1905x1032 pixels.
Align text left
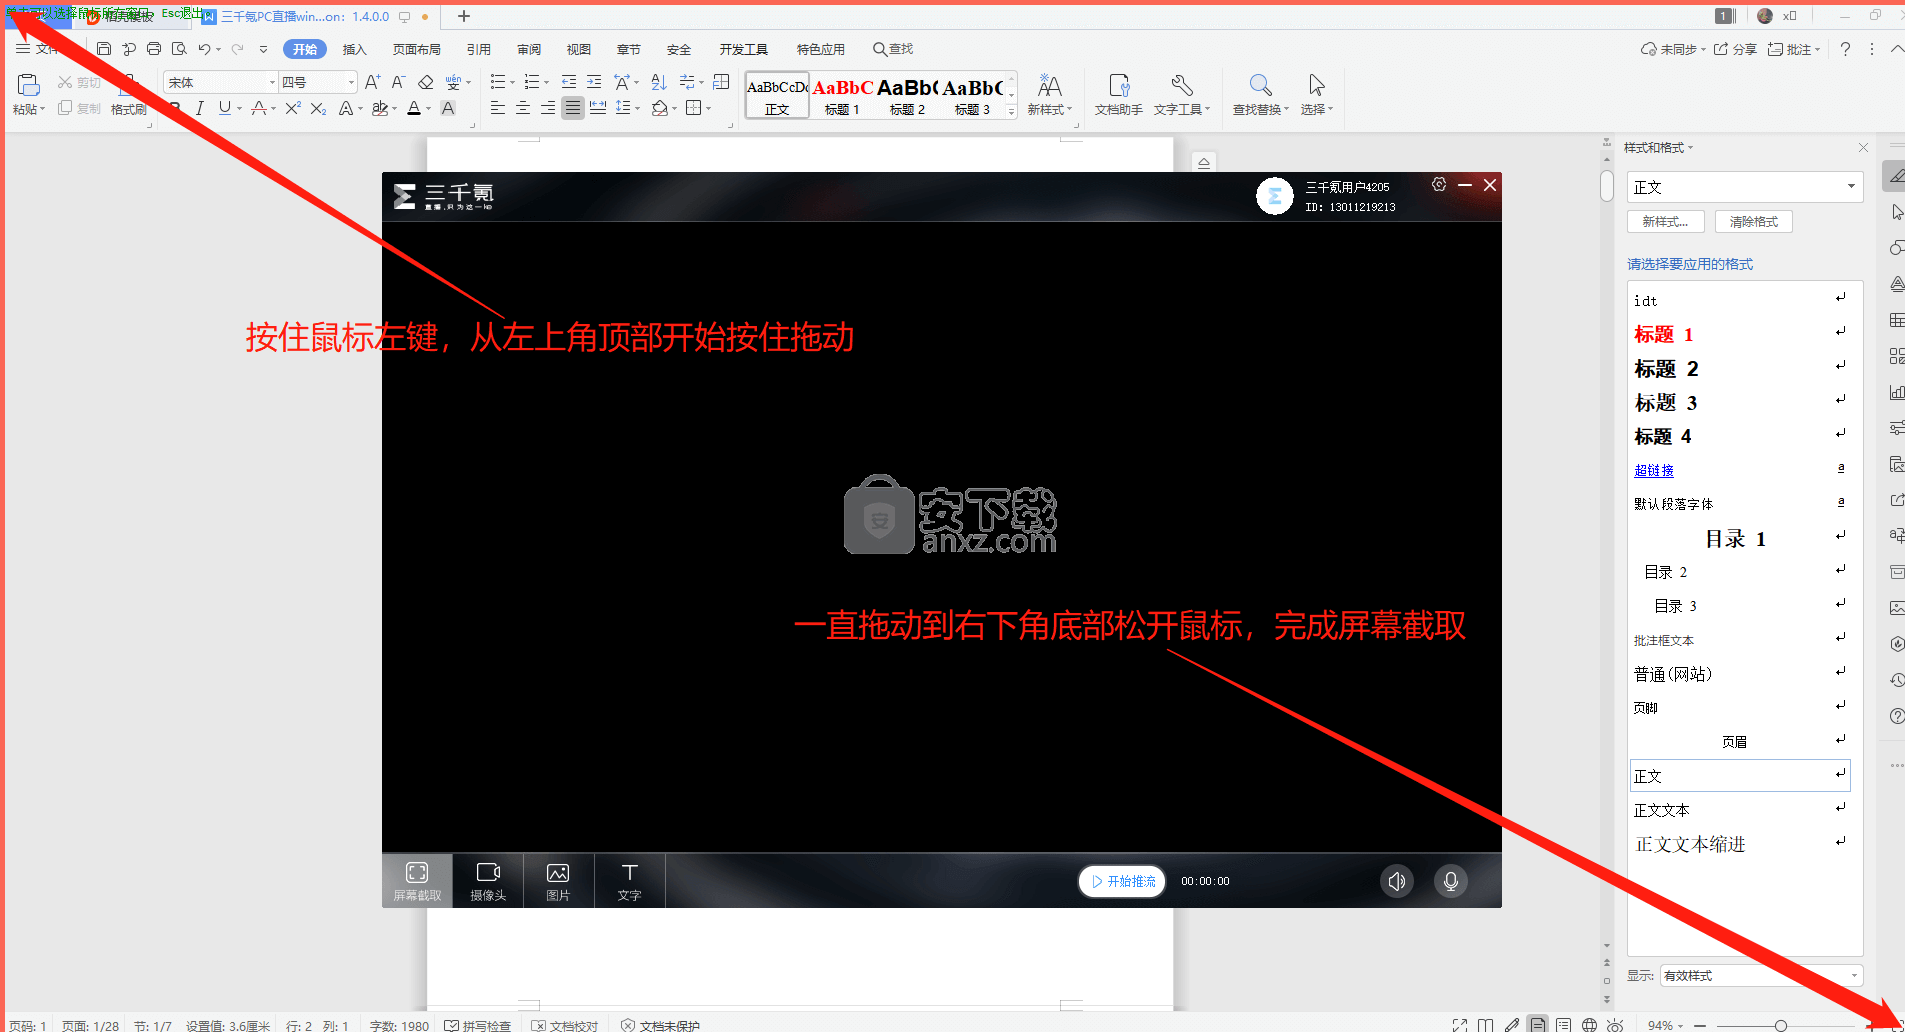click(x=498, y=108)
